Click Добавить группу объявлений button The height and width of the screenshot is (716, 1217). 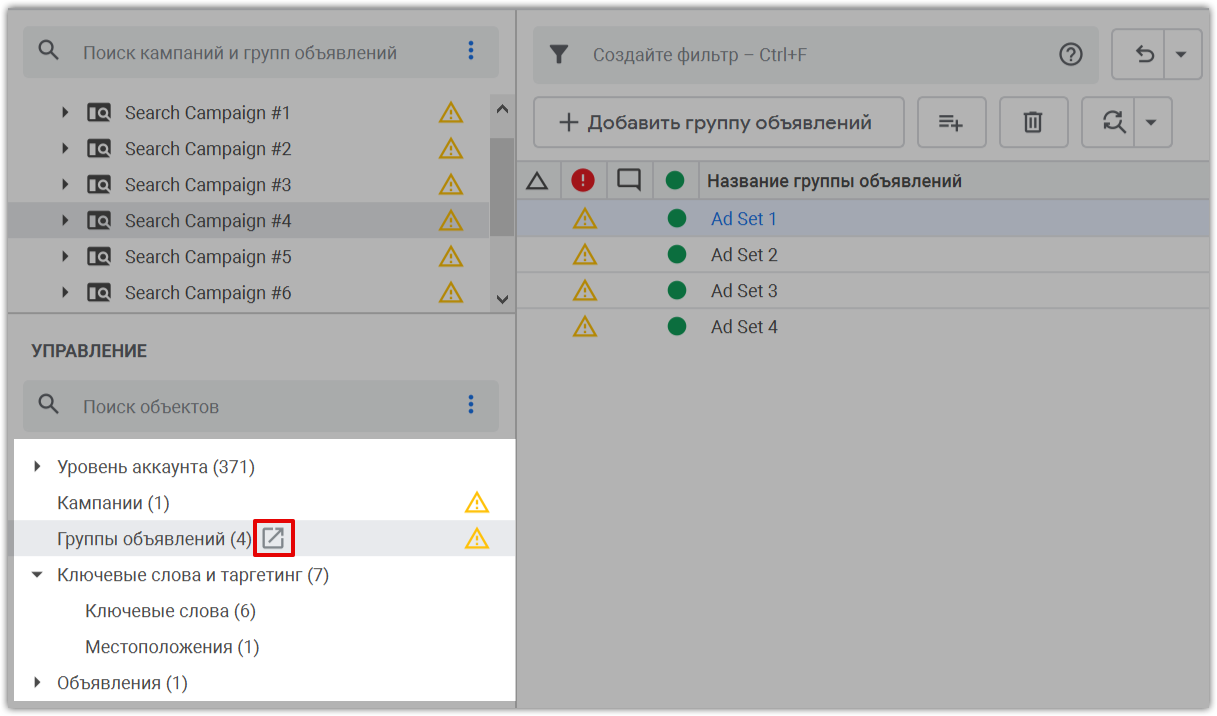pos(718,123)
